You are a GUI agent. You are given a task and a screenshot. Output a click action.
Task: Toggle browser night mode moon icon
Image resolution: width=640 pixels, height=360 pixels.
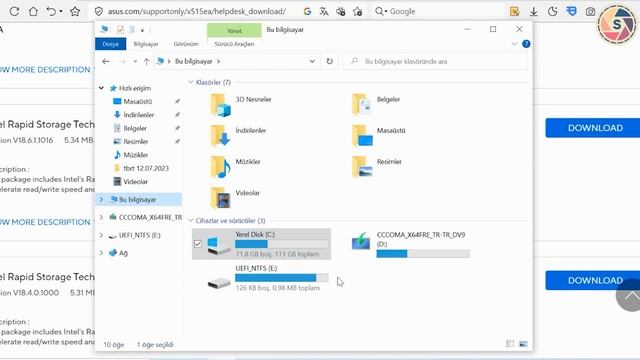553,11
